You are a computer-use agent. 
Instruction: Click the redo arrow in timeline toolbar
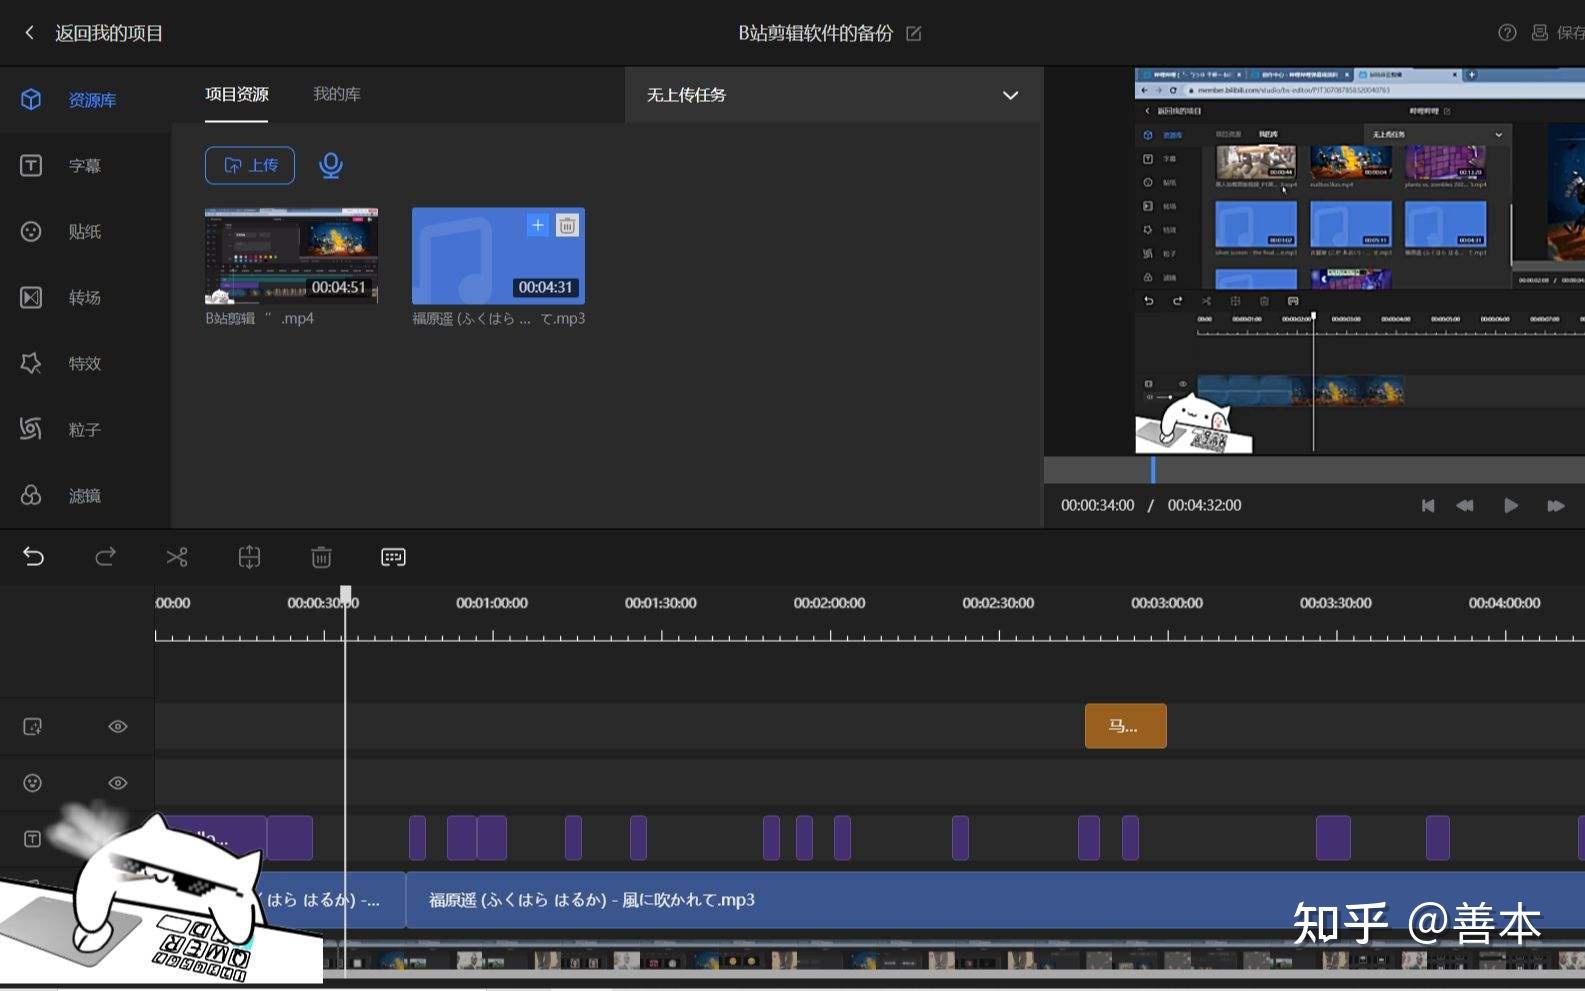tap(105, 557)
